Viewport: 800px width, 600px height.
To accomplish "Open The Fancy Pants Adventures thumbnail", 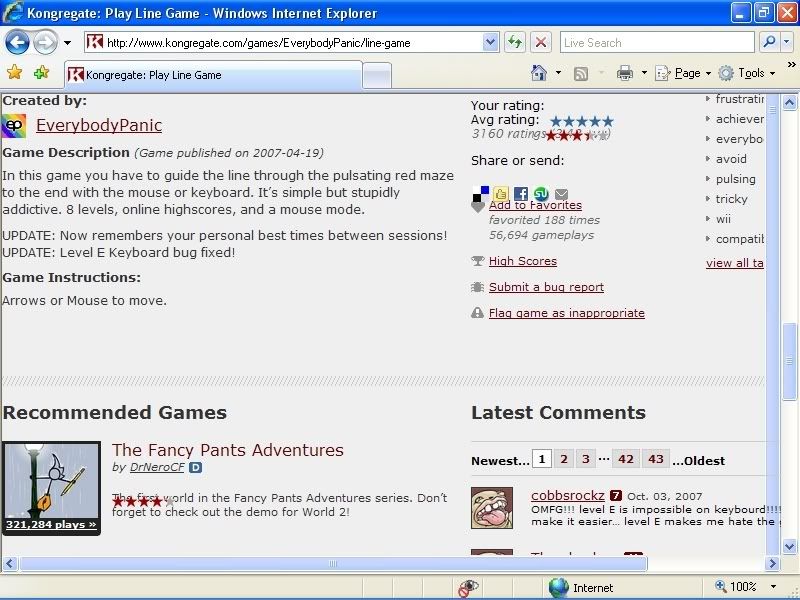I will [x=51, y=488].
